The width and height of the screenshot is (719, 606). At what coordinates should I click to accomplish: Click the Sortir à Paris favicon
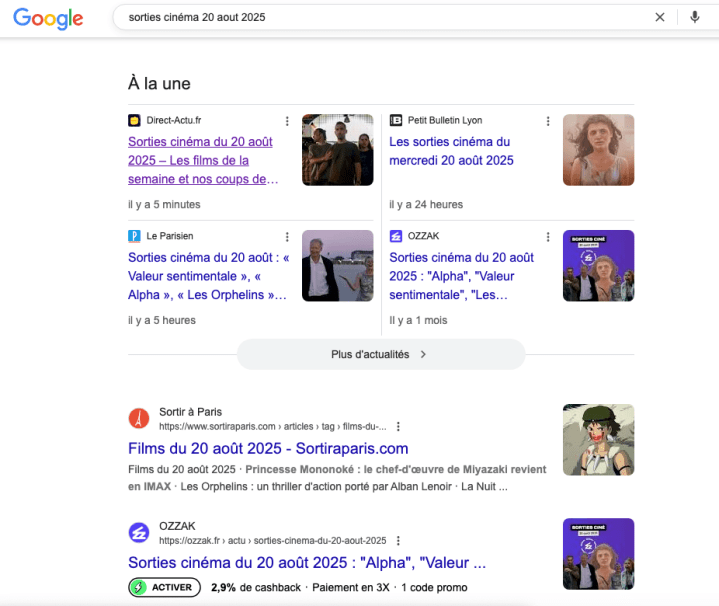point(138,419)
